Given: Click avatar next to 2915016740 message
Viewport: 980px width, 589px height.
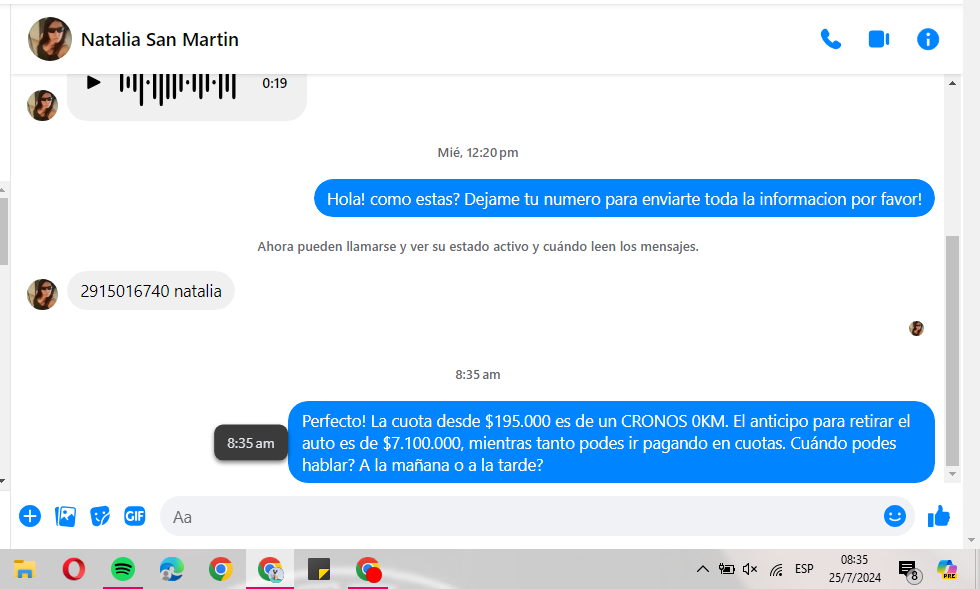Looking at the screenshot, I should 42,294.
